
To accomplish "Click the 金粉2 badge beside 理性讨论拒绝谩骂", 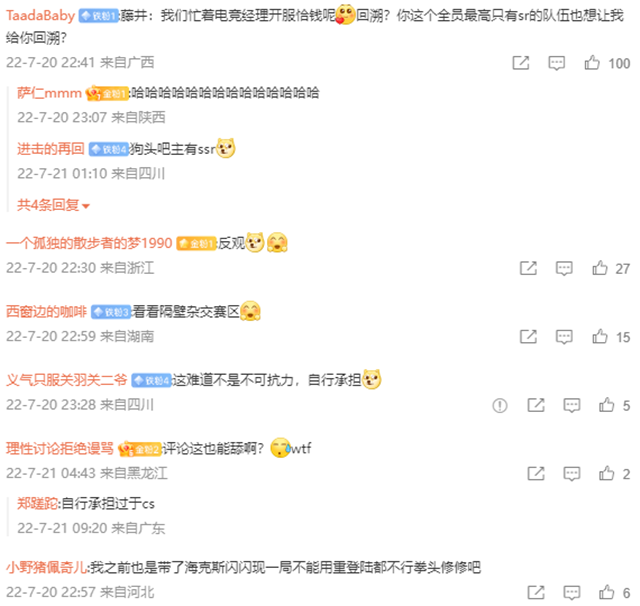I will click(x=140, y=449).
